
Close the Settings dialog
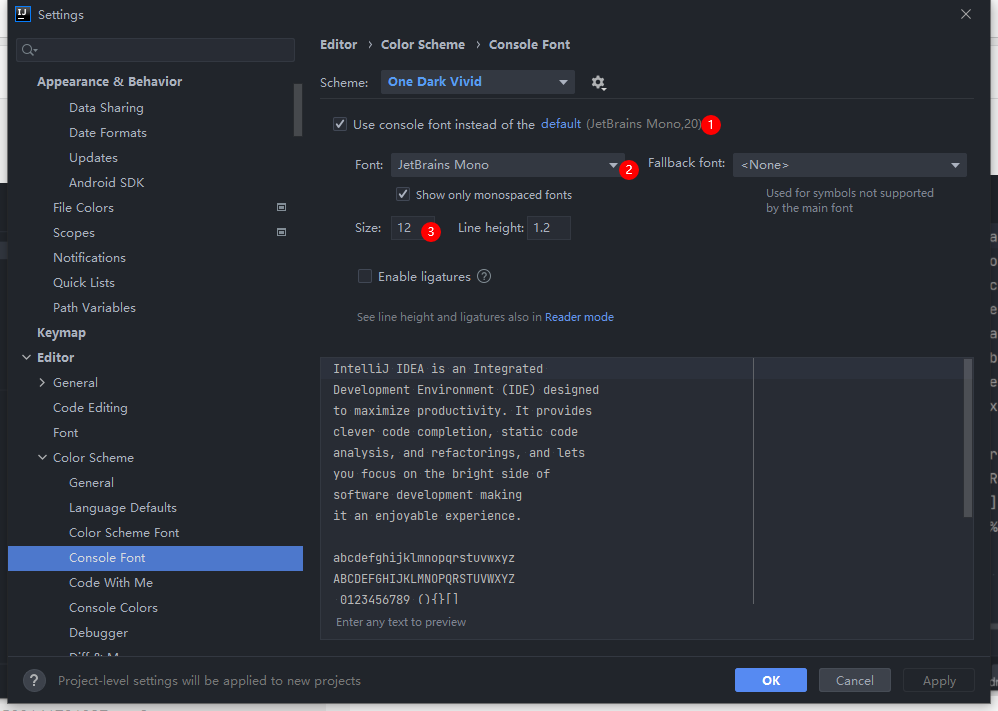[x=966, y=14]
